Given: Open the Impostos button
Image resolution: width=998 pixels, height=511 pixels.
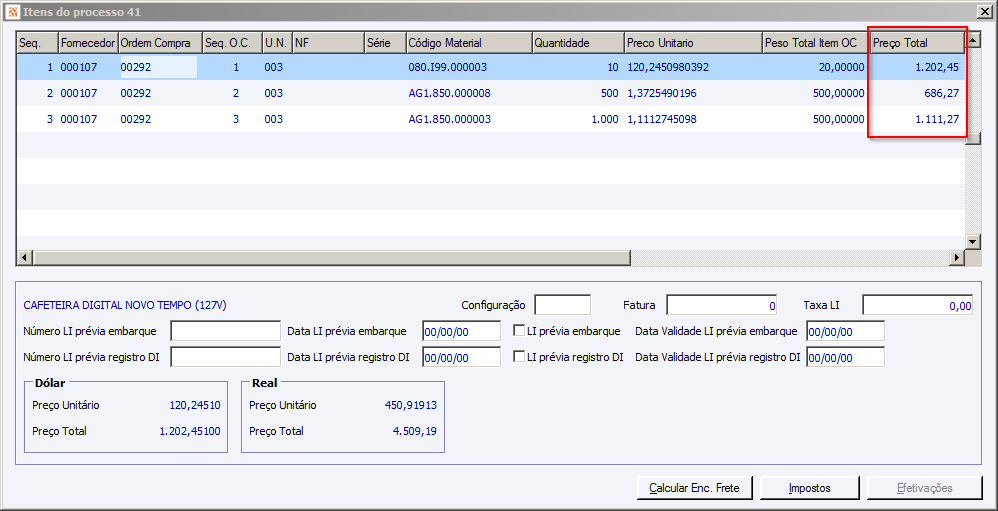Looking at the screenshot, I should (x=809, y=488).
